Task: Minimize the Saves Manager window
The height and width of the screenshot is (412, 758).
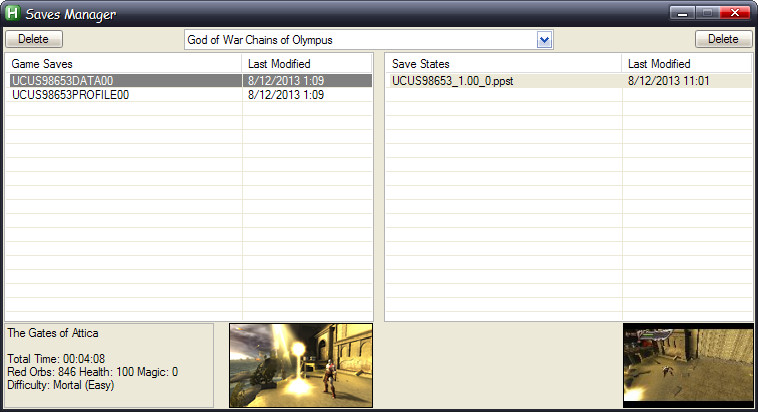Action: pyautogui.click(x=682, y=13)
